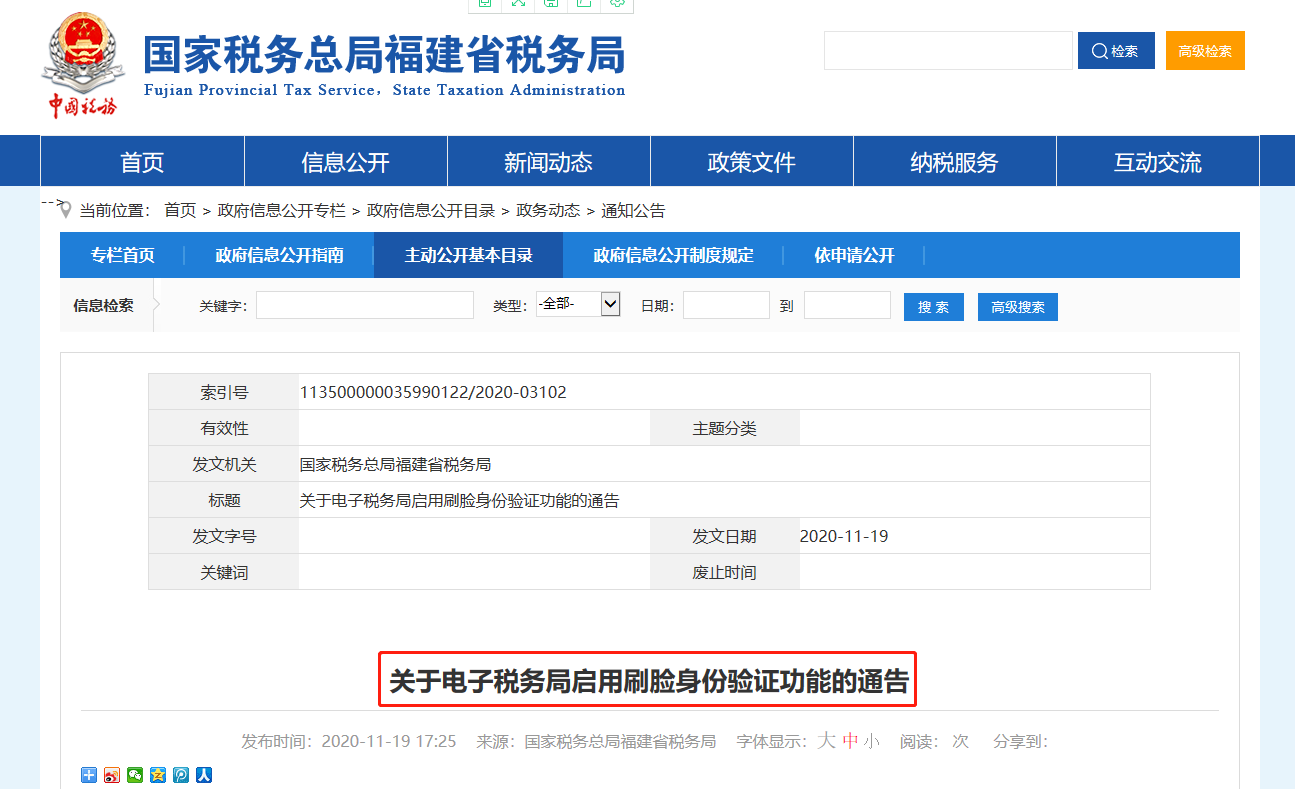Click the orange 高级检索 button
This screenshot has height=789, width=1295.
[1205, 51]
